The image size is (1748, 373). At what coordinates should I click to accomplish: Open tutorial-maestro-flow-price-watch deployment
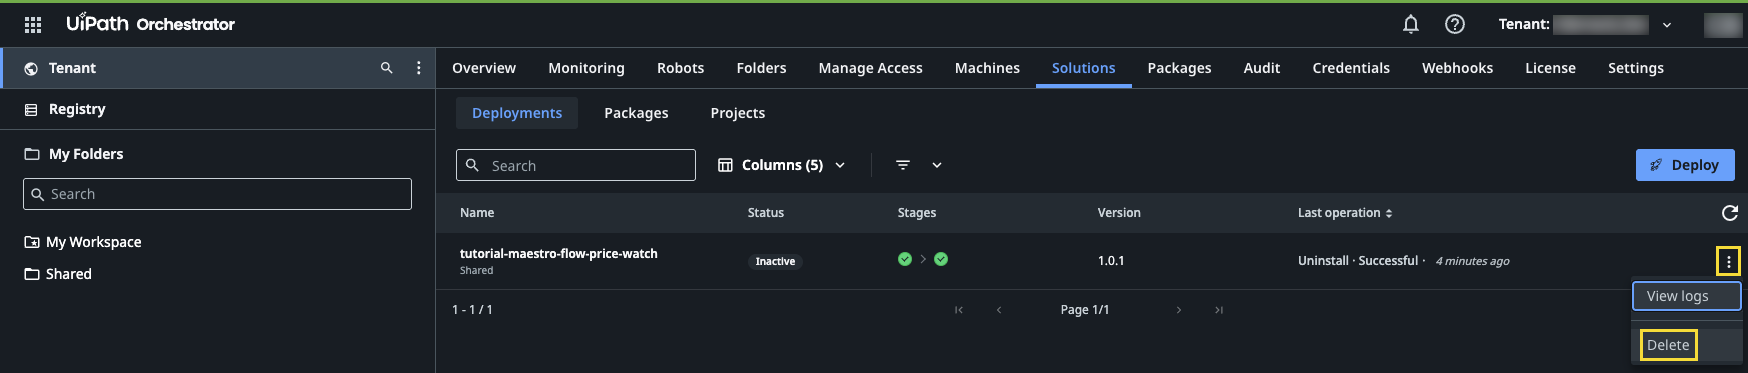pyautogui.click(x=559, y=254)
